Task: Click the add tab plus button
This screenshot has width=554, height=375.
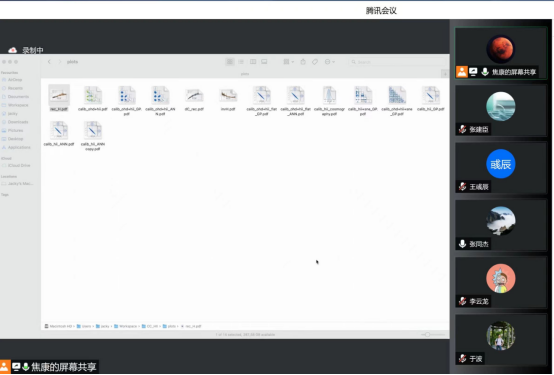Action: point(445,74)
